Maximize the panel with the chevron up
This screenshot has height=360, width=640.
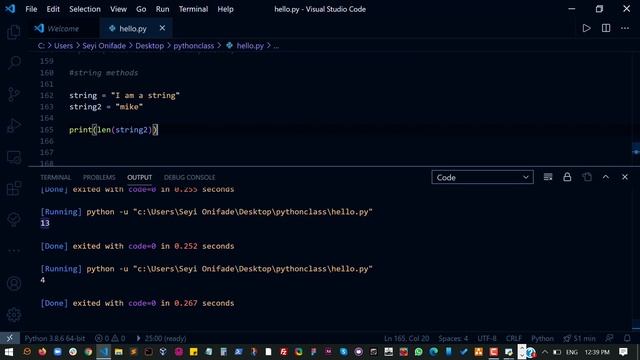[x=606, y=177]
